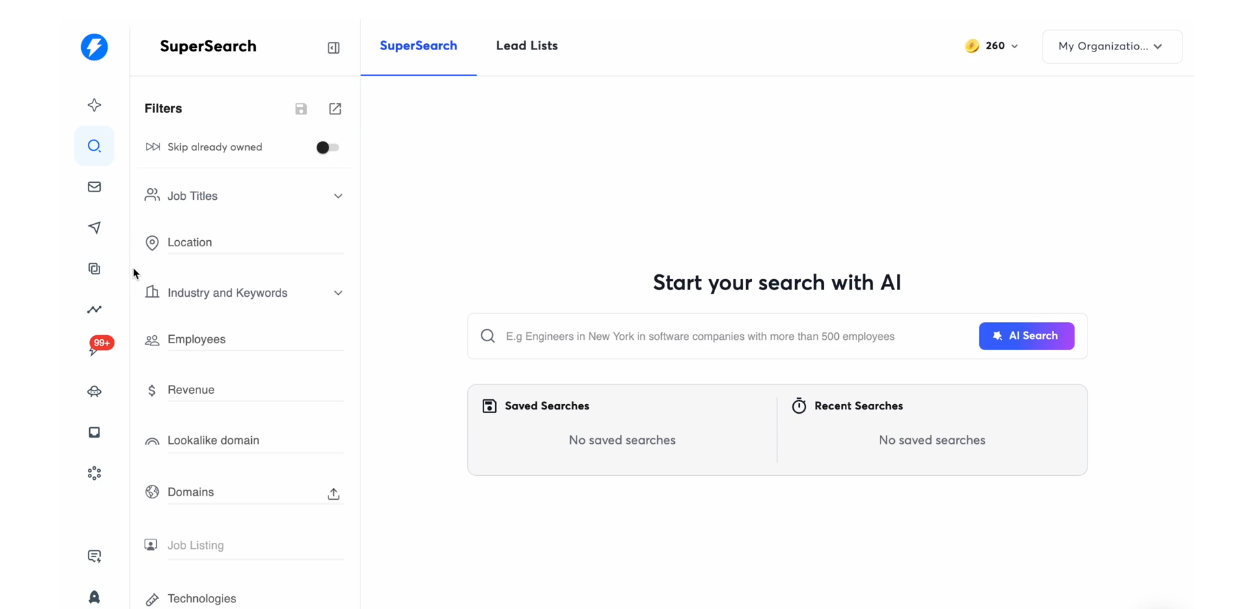Click the Saved Searches heading
The width and height of the screenshot is (1247, 609).
(547, 406)
